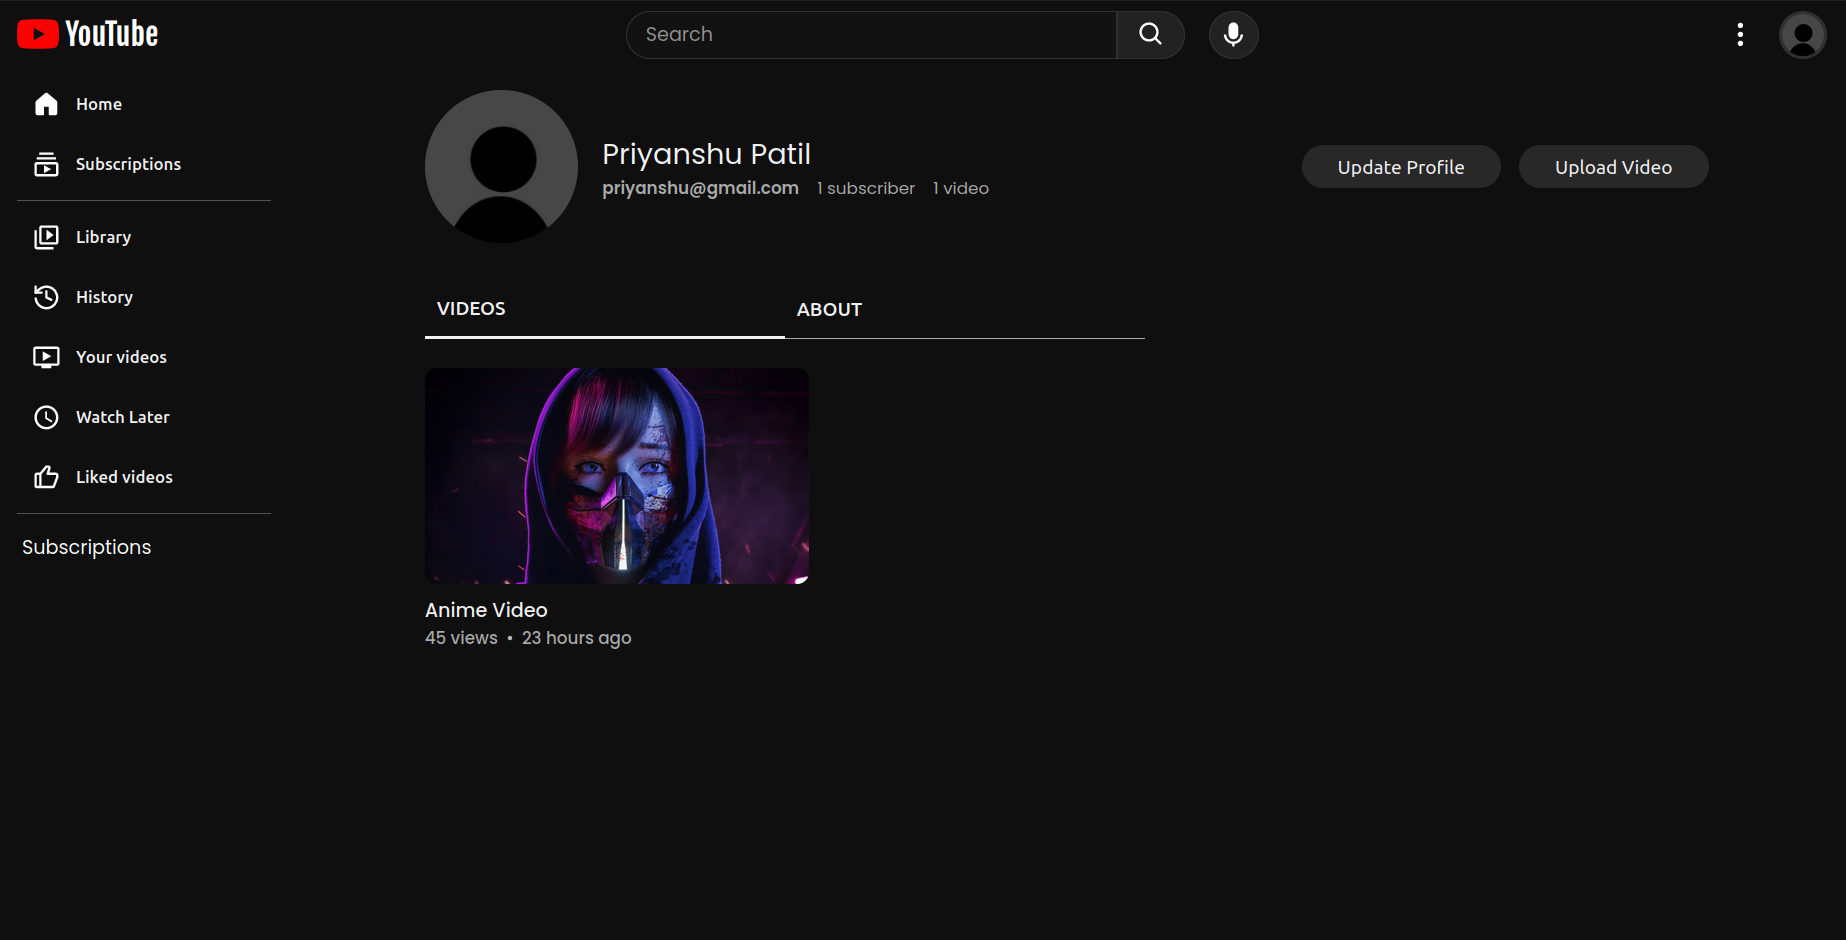The width and height of the screenshot is (1846, 940).
Task: Click the magnifying glass search icon
Action: [x=1148, y=34]
